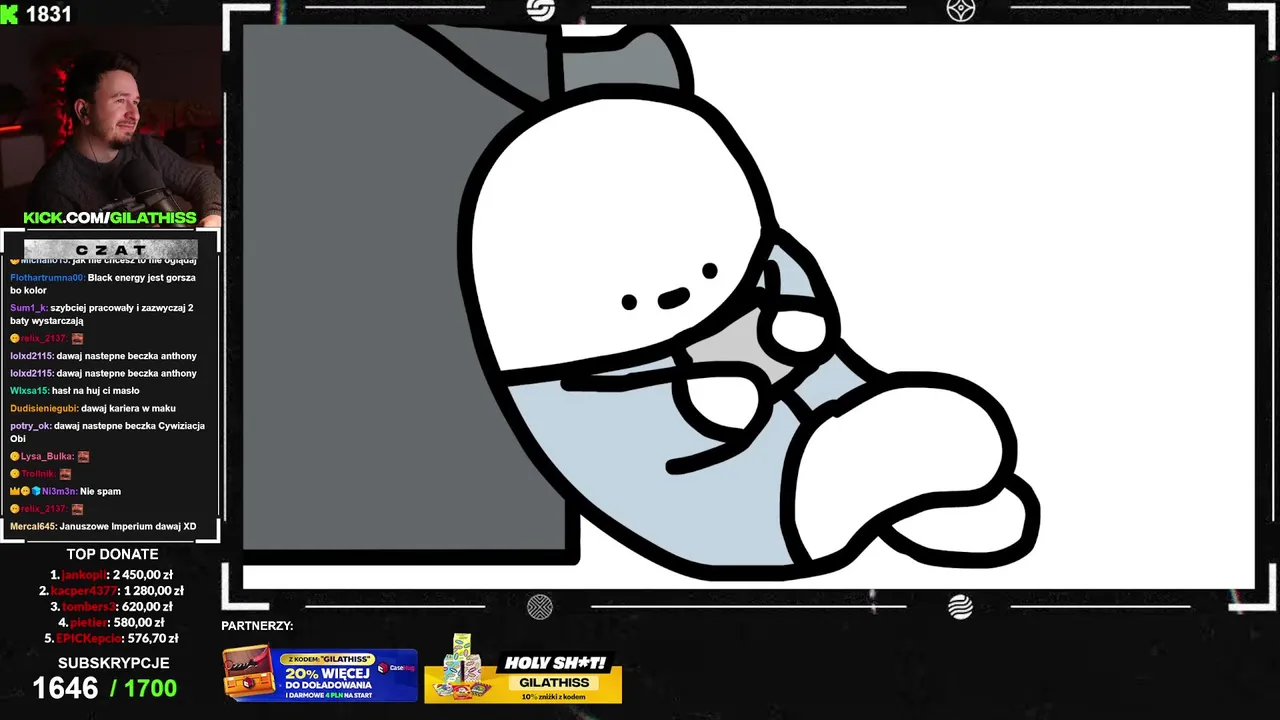Click the green Kick logo icon
Screen dimensions: 1280x720
pyautogui.click(x=10, y=14)
